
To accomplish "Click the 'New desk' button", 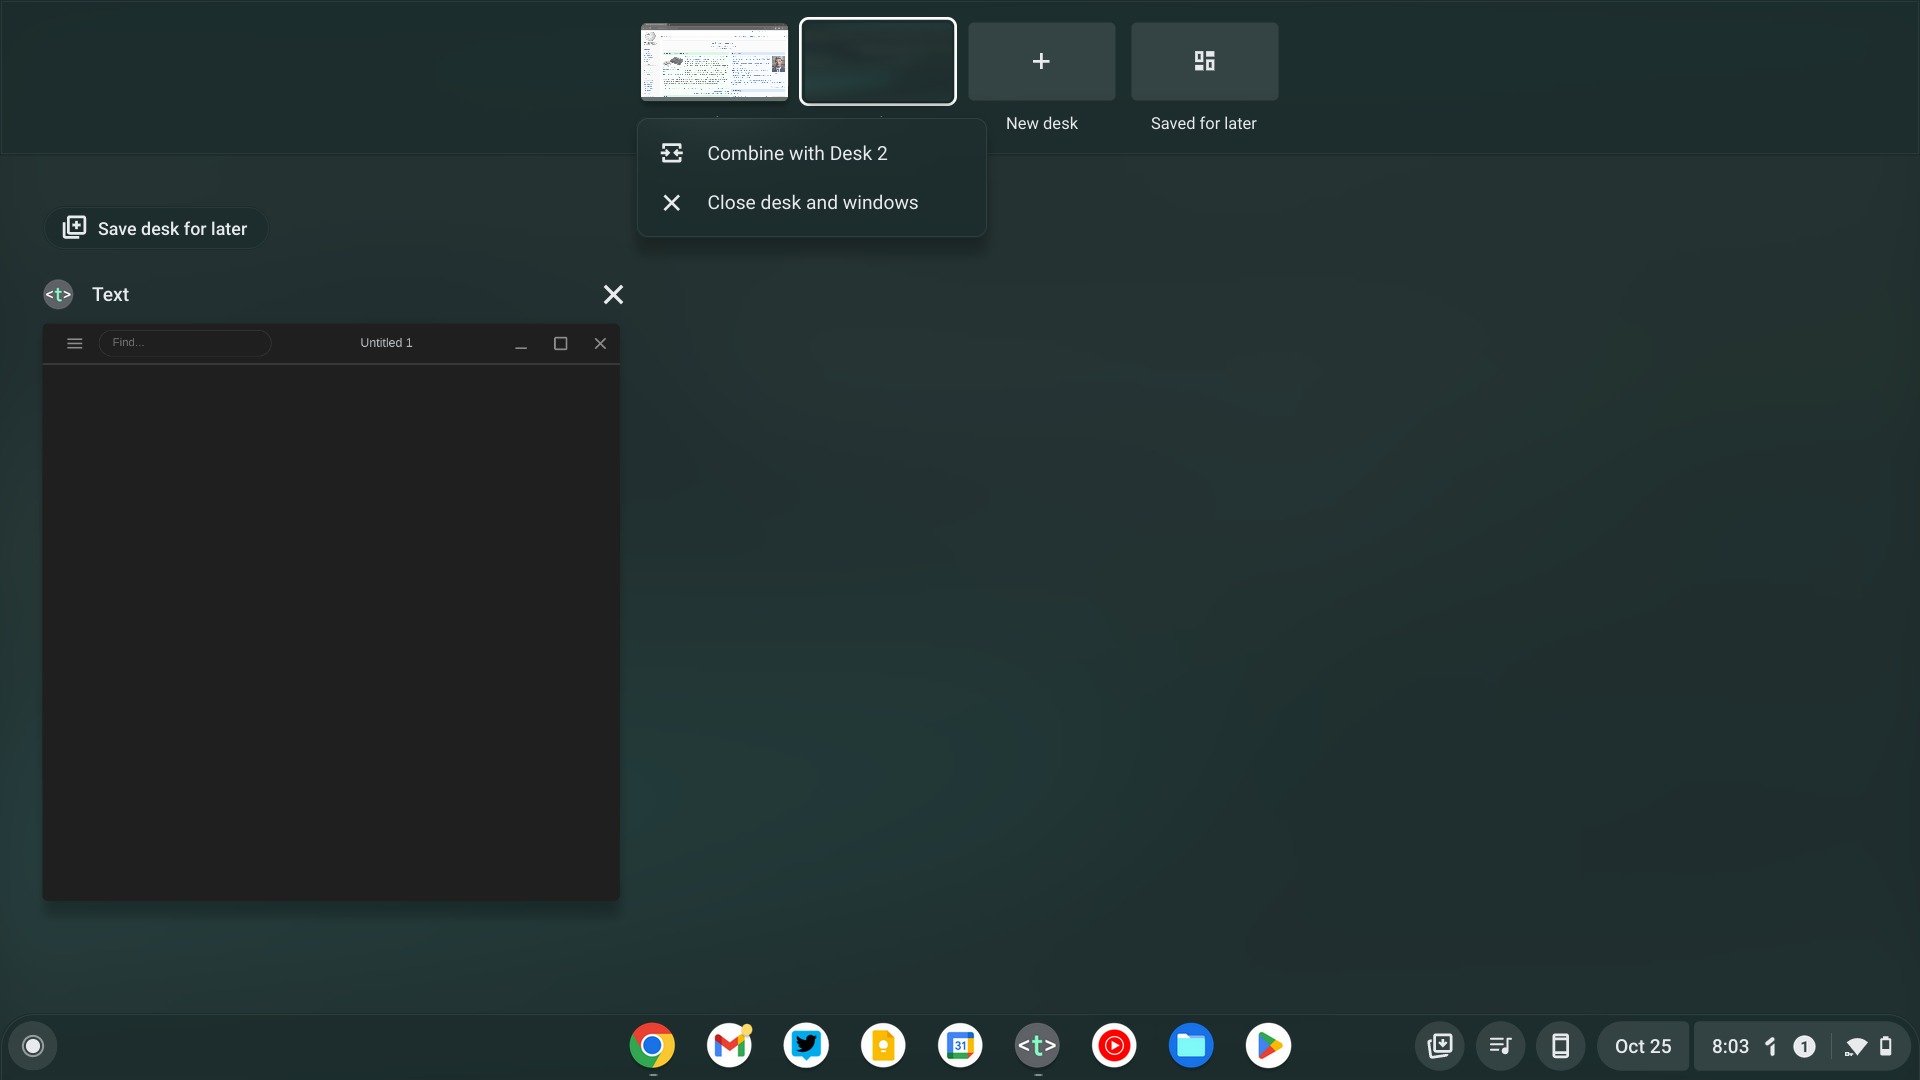I will coord(1040,61).
